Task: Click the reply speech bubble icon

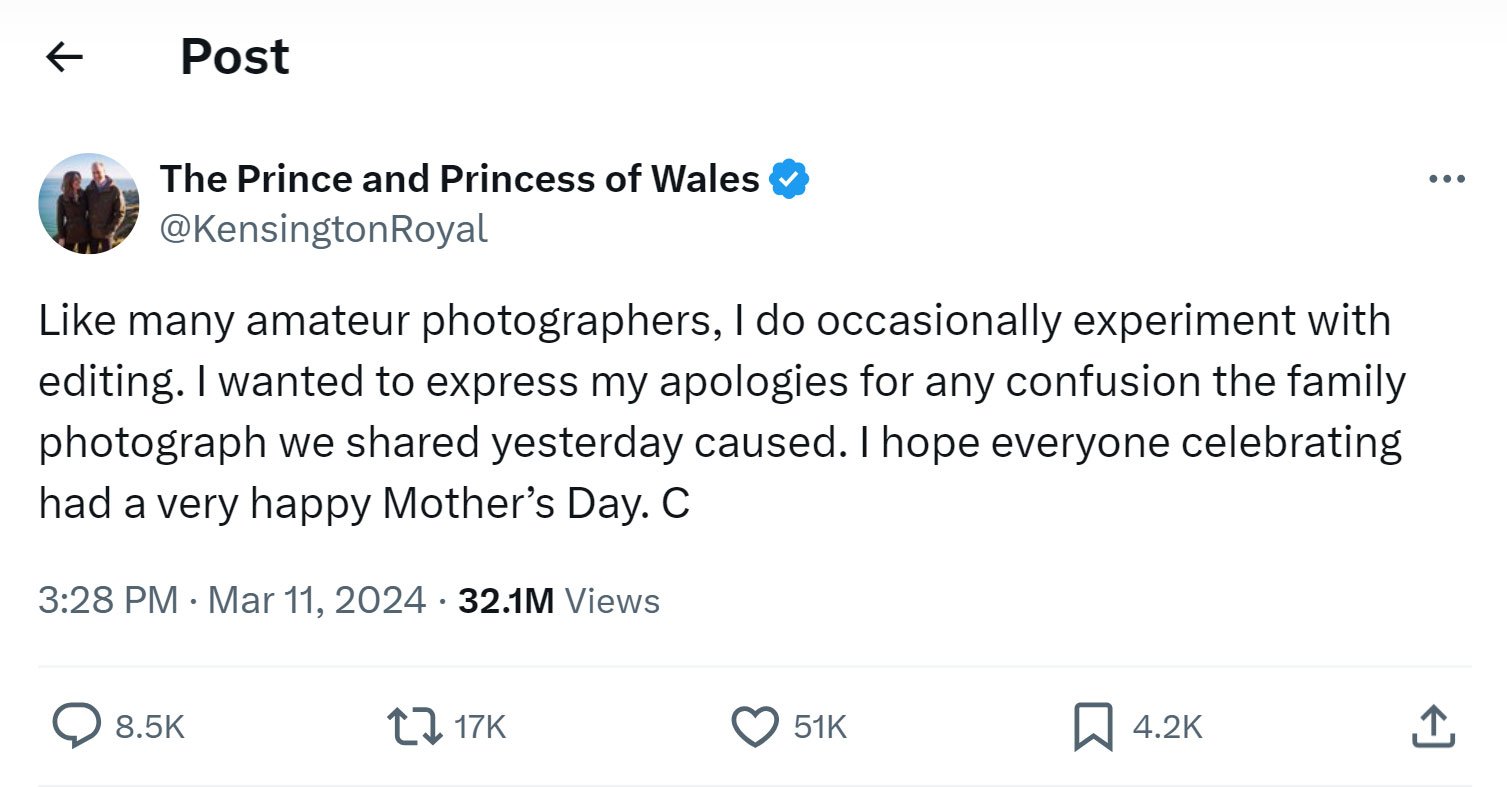Action: tap(76, 727)
